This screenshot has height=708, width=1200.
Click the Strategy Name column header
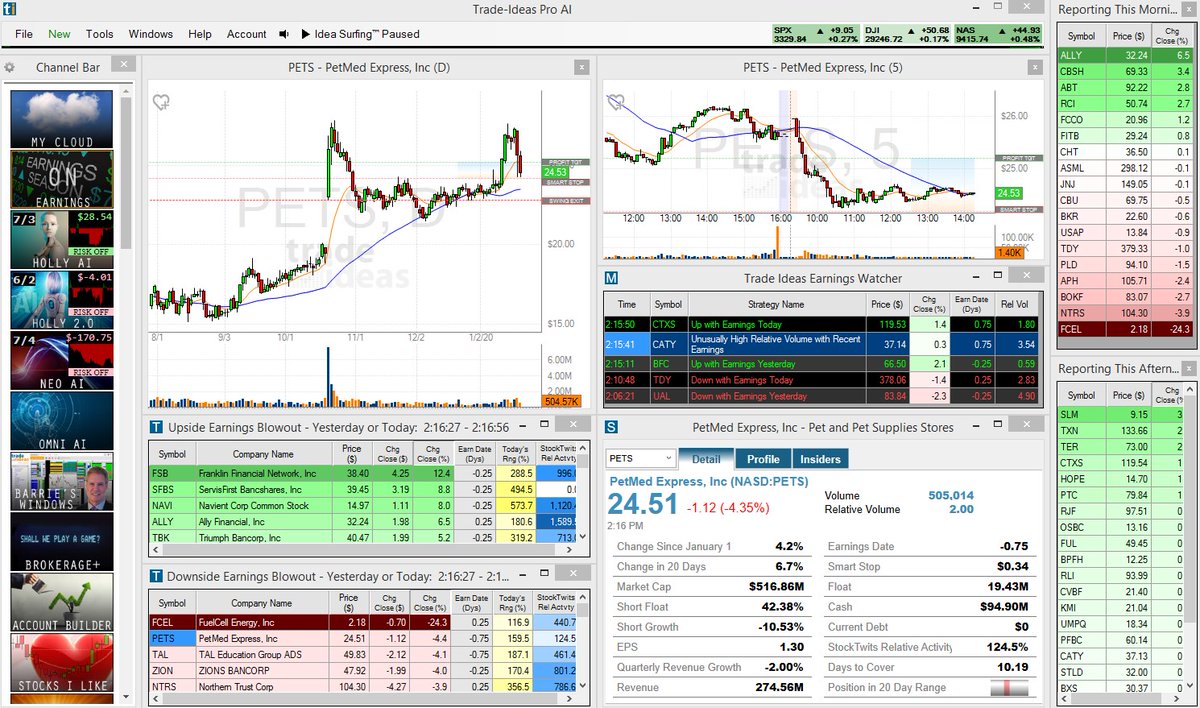[775, 304]
